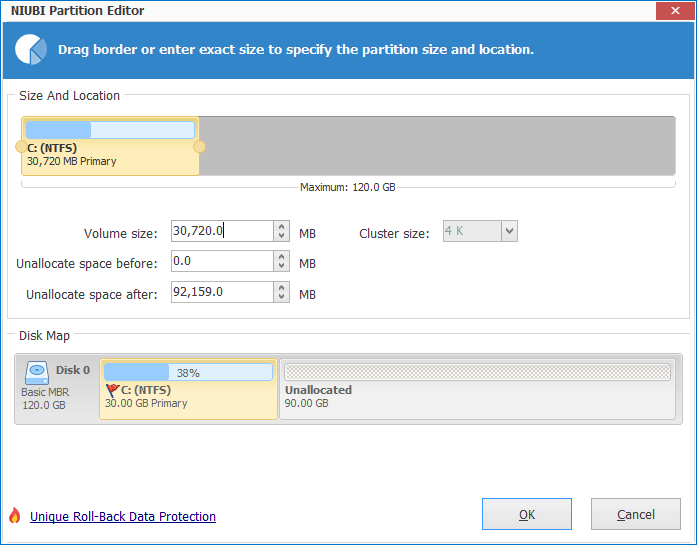Click the flame icon beside Roll-Back link
Viewport: 697px width, 545px height.
click(15, 516)
